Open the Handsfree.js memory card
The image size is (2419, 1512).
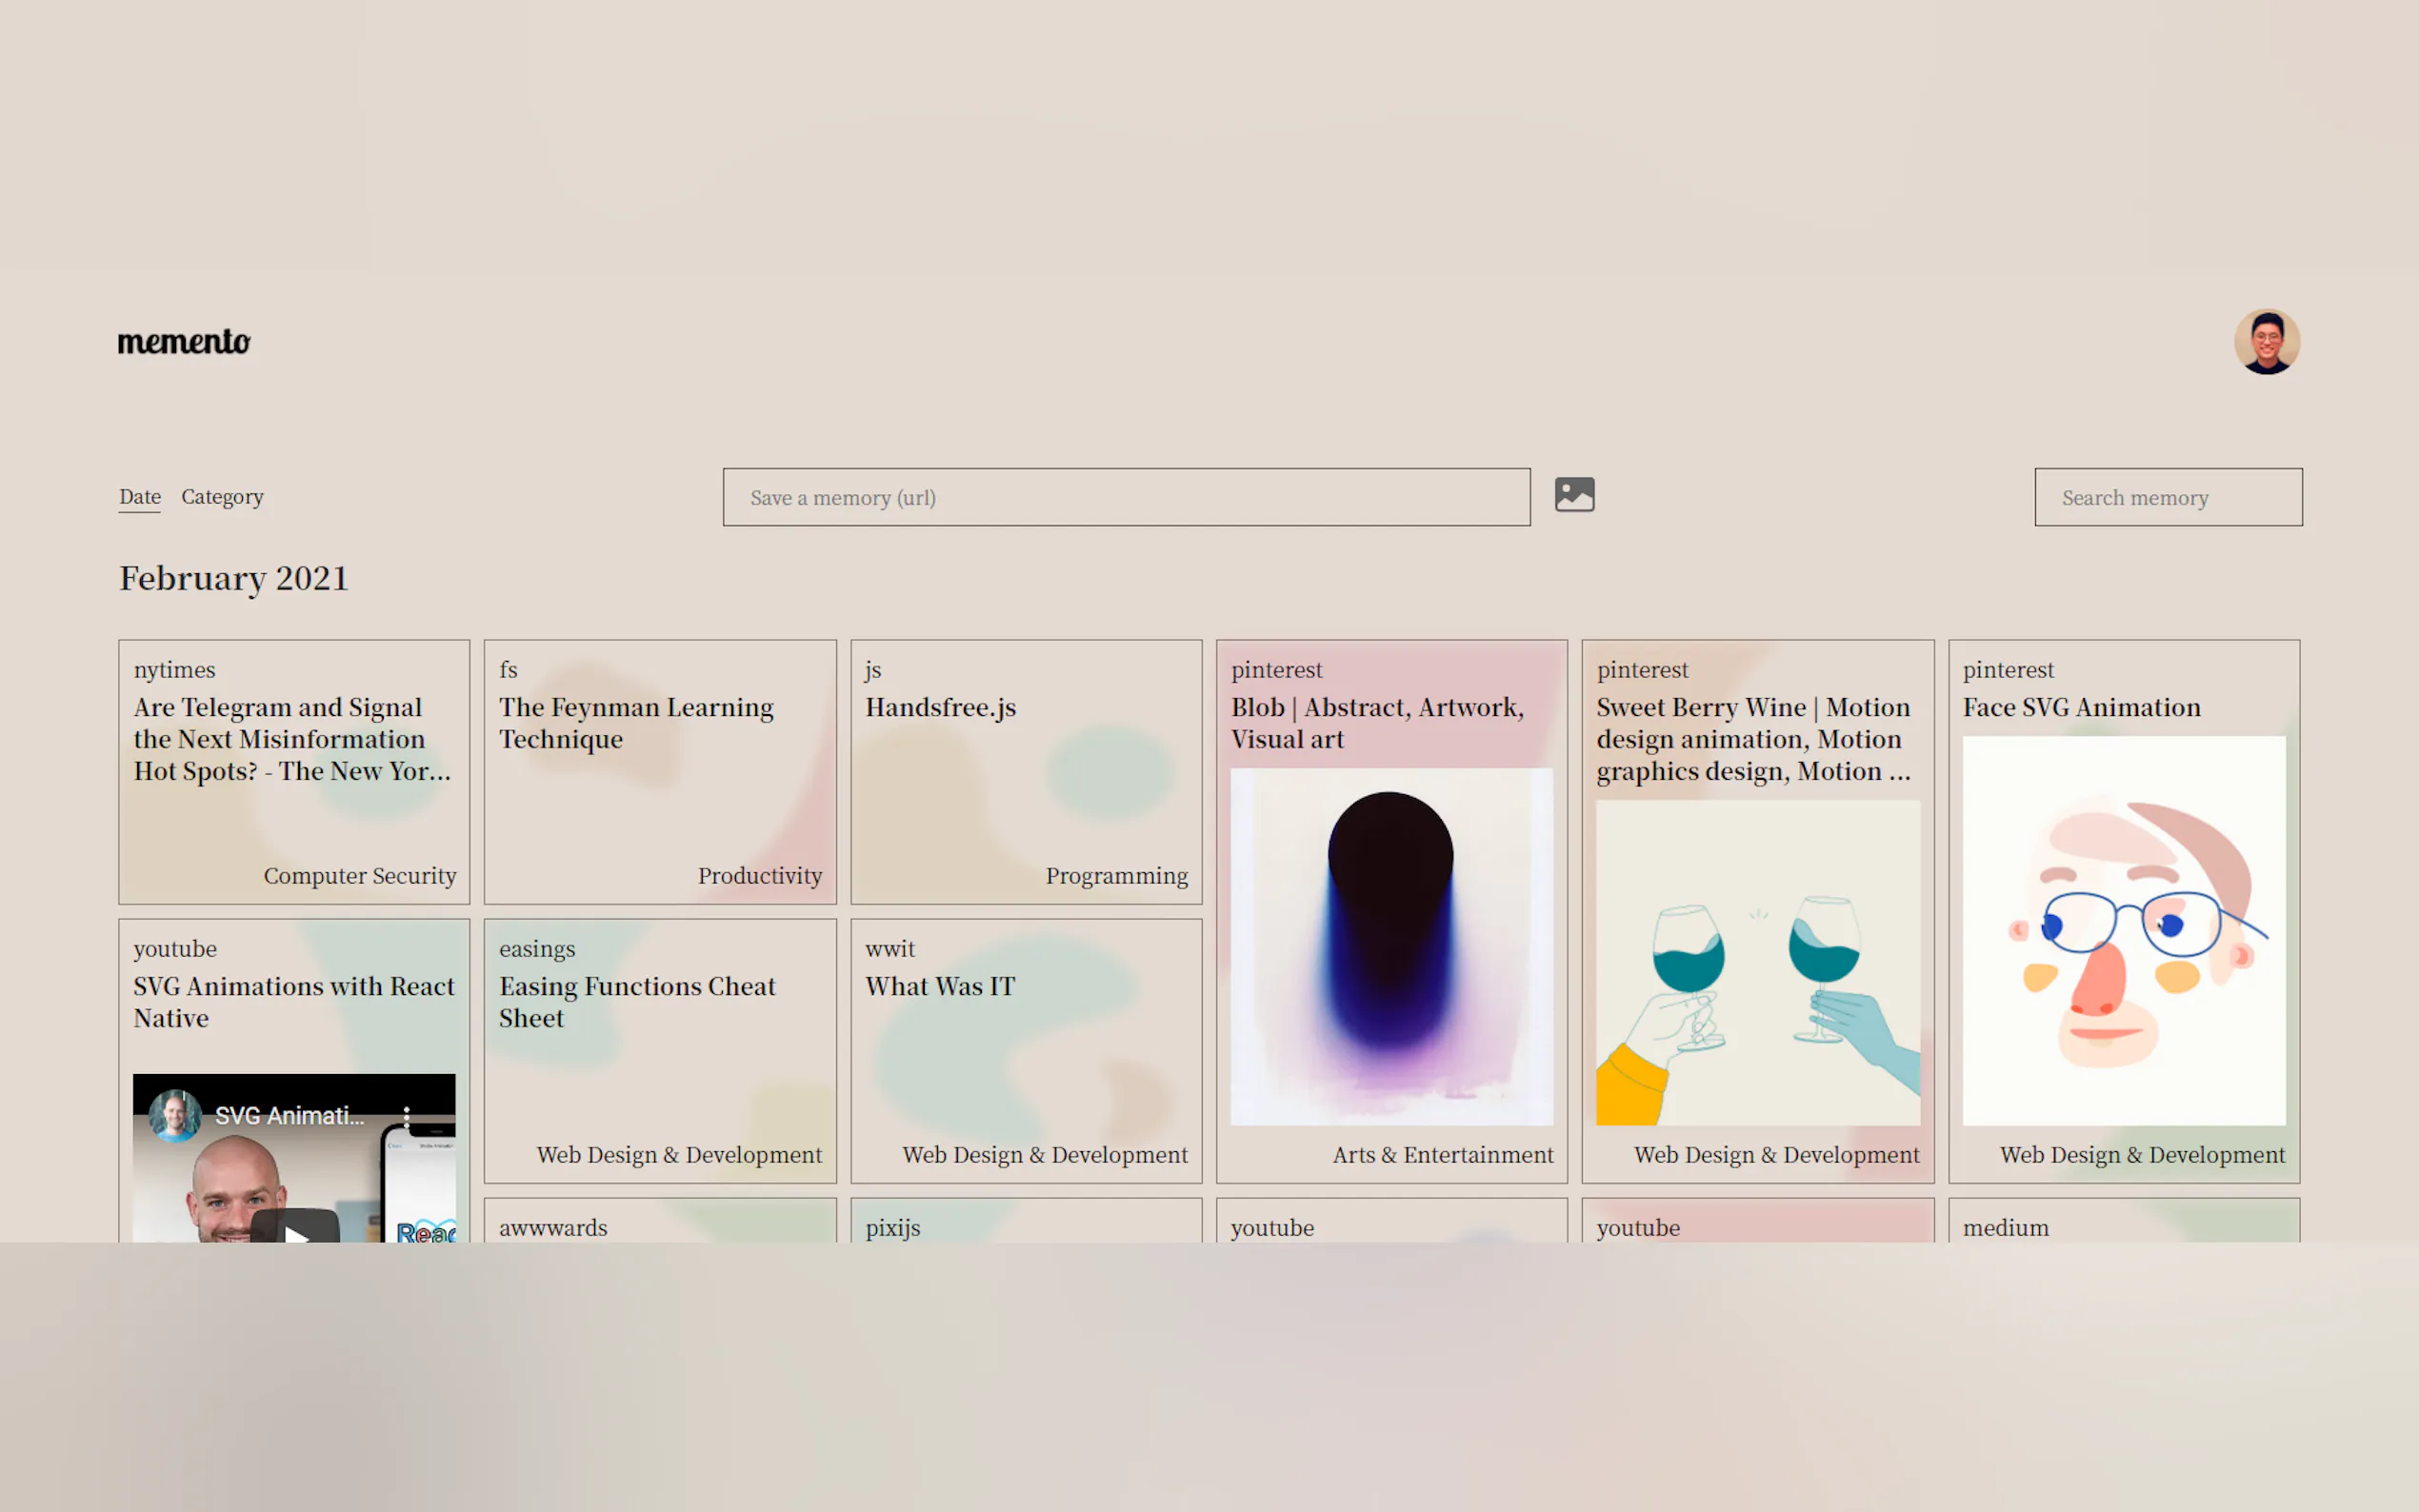940,708
